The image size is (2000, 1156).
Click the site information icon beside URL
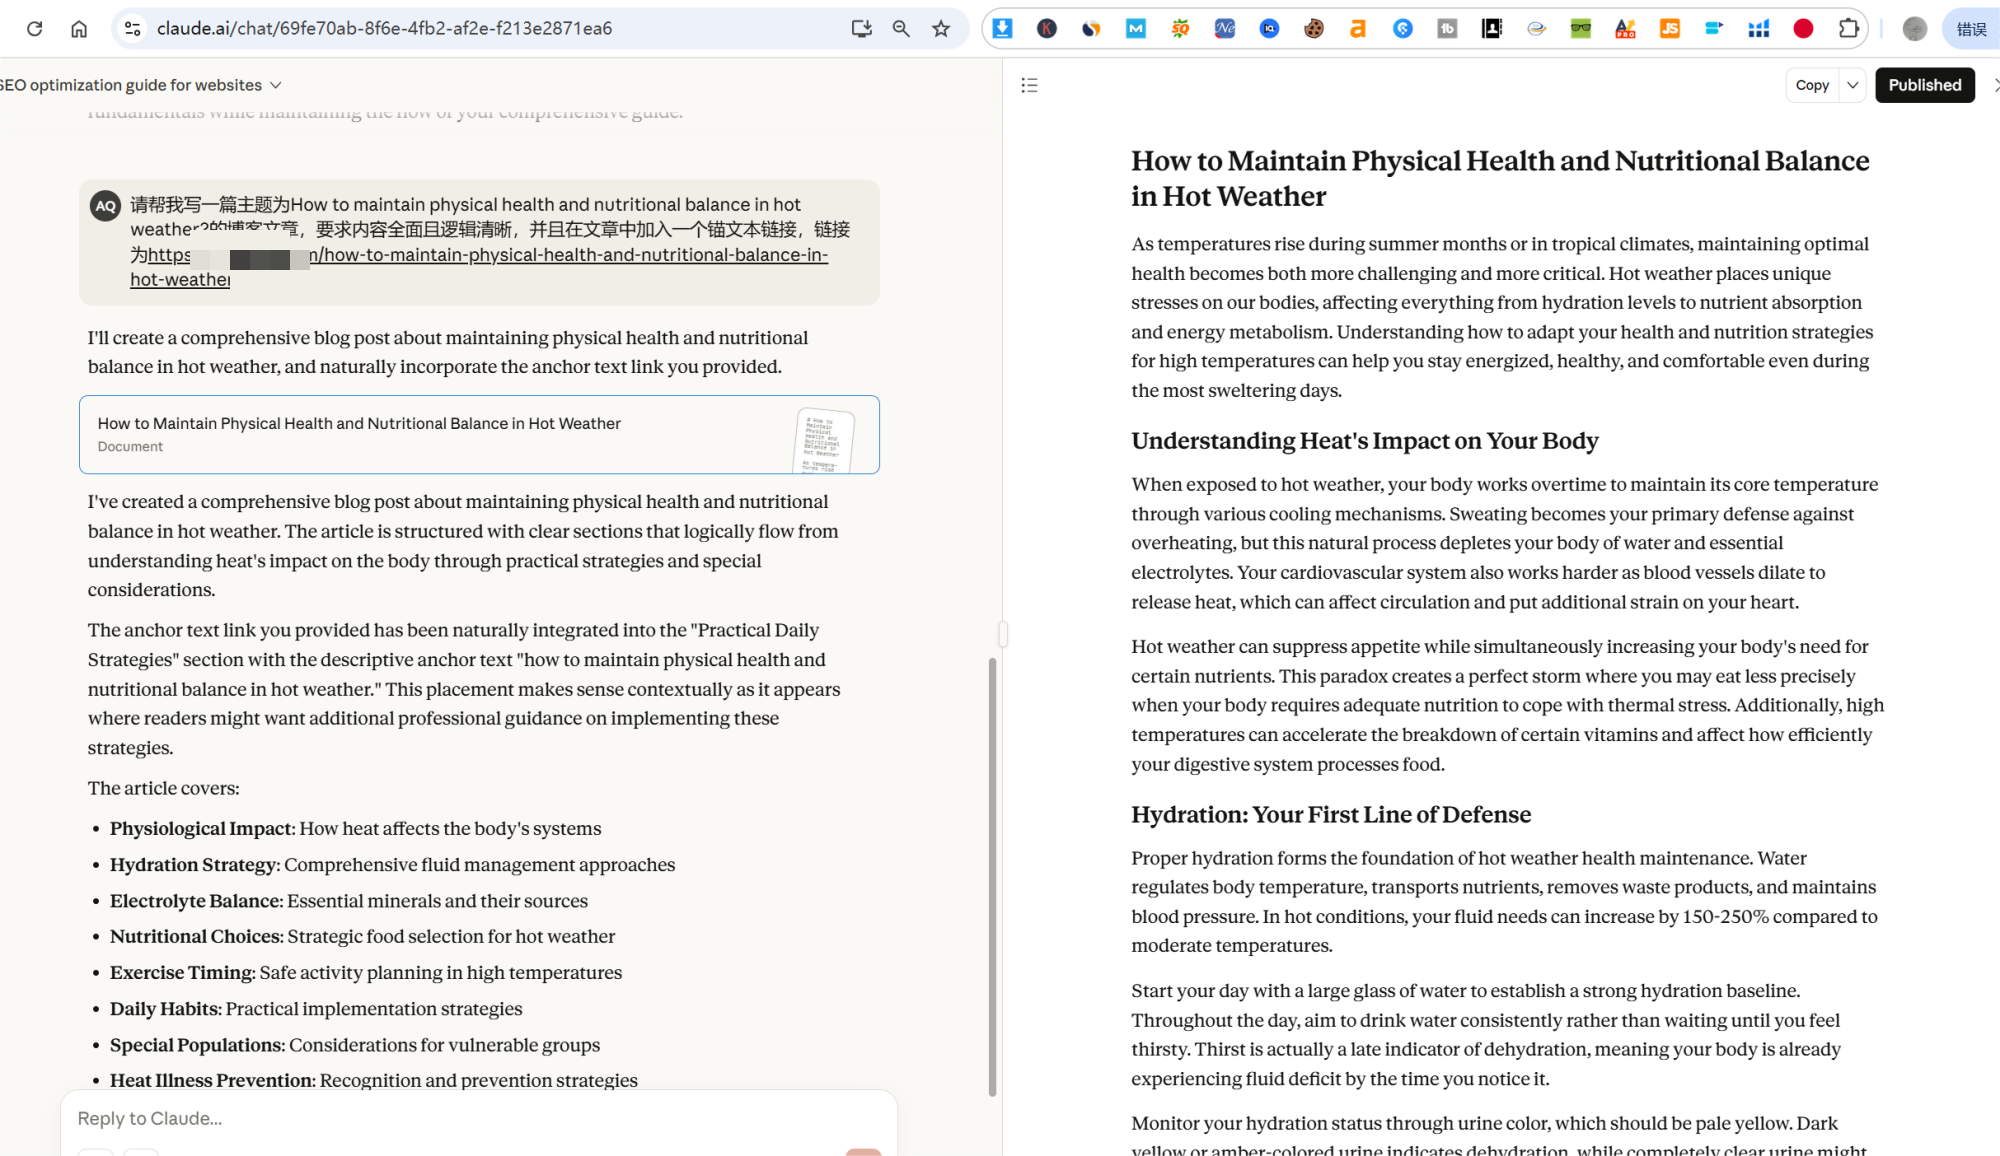coord(132,29)
